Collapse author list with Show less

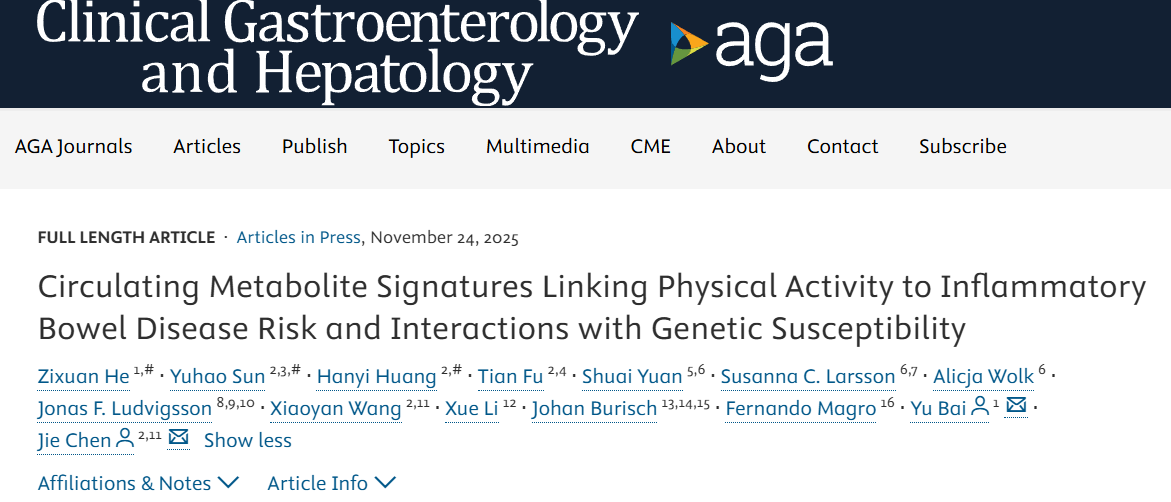click(x=247, y=440)
